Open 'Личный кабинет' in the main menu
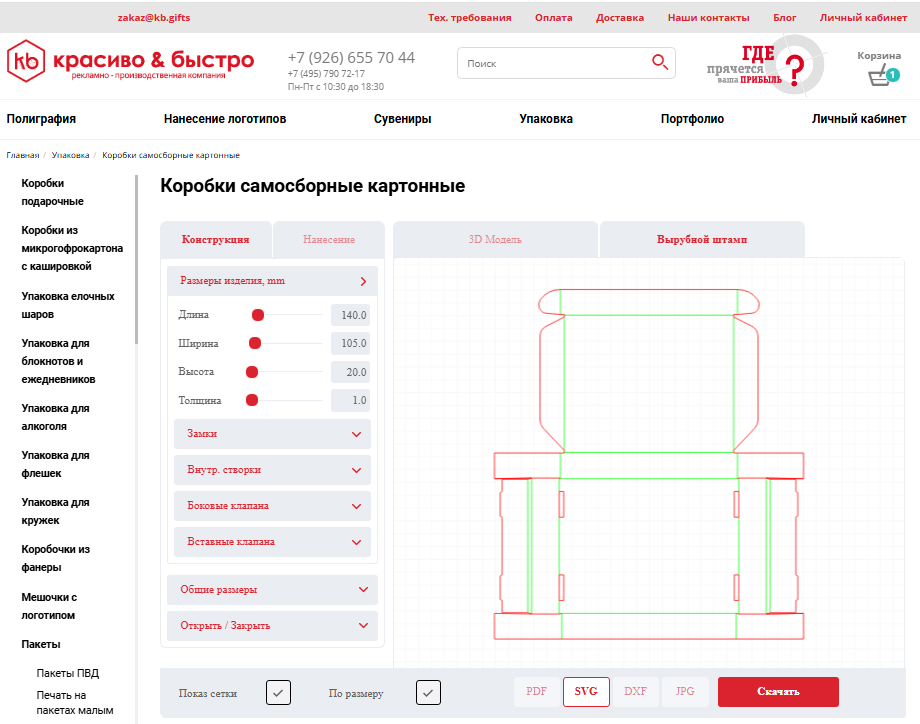This screenshot has width=920, height=724. [859, 119]
